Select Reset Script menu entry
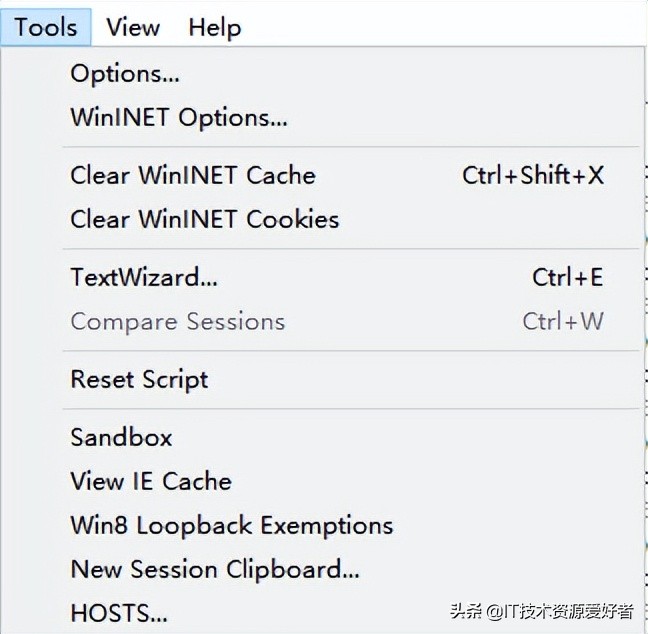Image resolution: width=648 pixels, height=634 pixels. pos(139,380)
